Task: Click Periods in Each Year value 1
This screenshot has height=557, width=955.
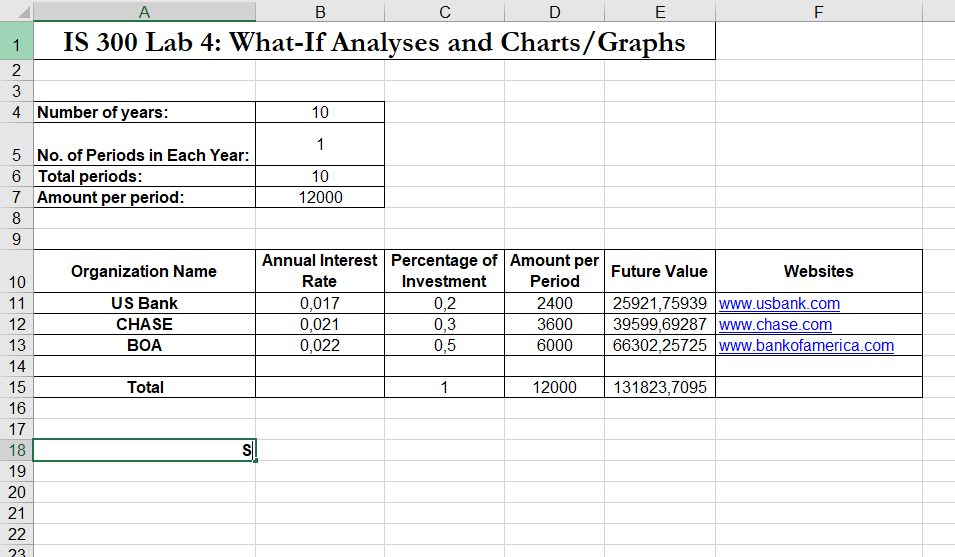Action: click(x=320, y=144)
